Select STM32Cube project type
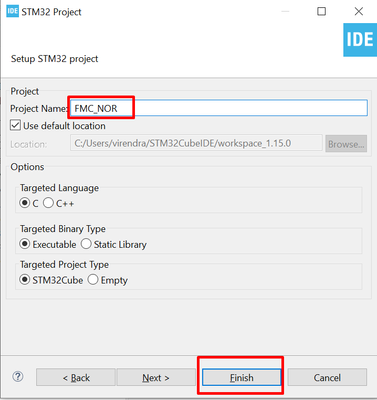 tap(25, 279)
